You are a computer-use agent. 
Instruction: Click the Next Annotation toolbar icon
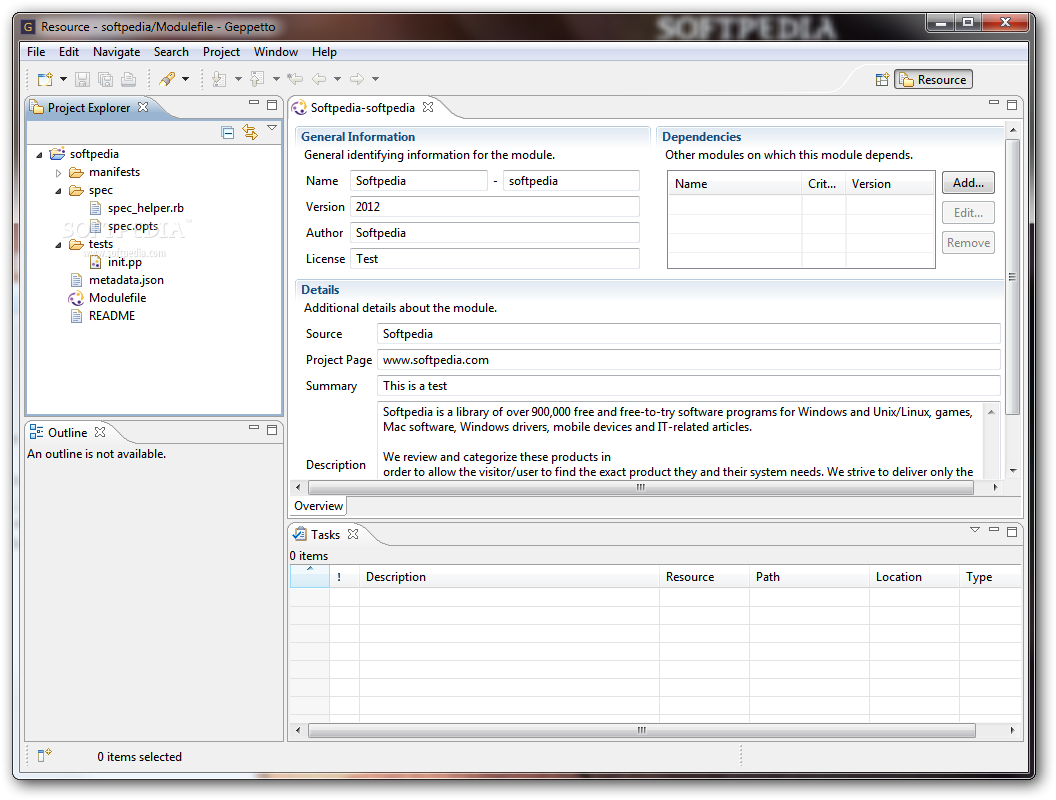[219, 79]
